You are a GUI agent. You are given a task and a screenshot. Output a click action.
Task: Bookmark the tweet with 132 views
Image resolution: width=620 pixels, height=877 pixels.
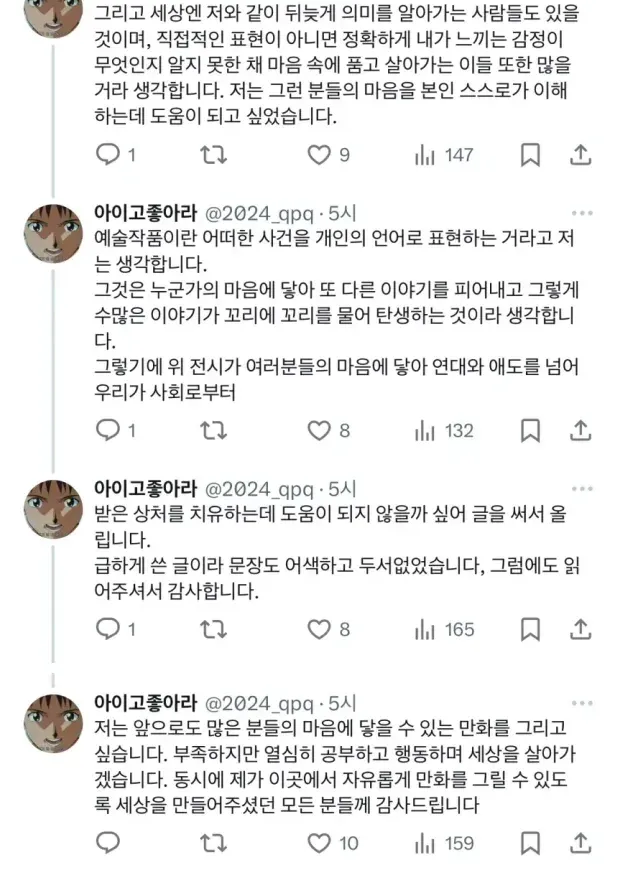click(x=530, y=430)
